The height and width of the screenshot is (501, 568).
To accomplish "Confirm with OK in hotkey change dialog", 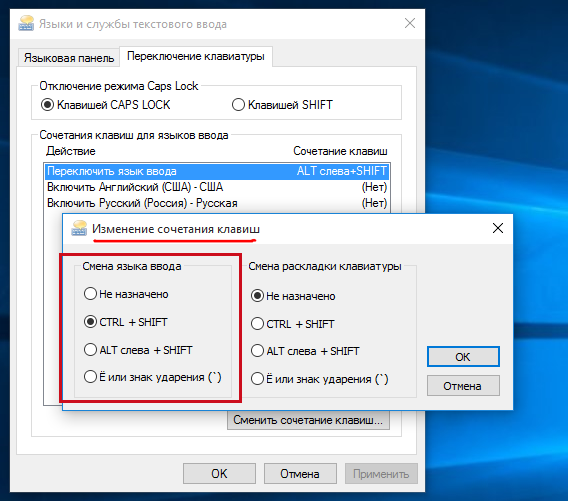I will click(x=463, y=357).
